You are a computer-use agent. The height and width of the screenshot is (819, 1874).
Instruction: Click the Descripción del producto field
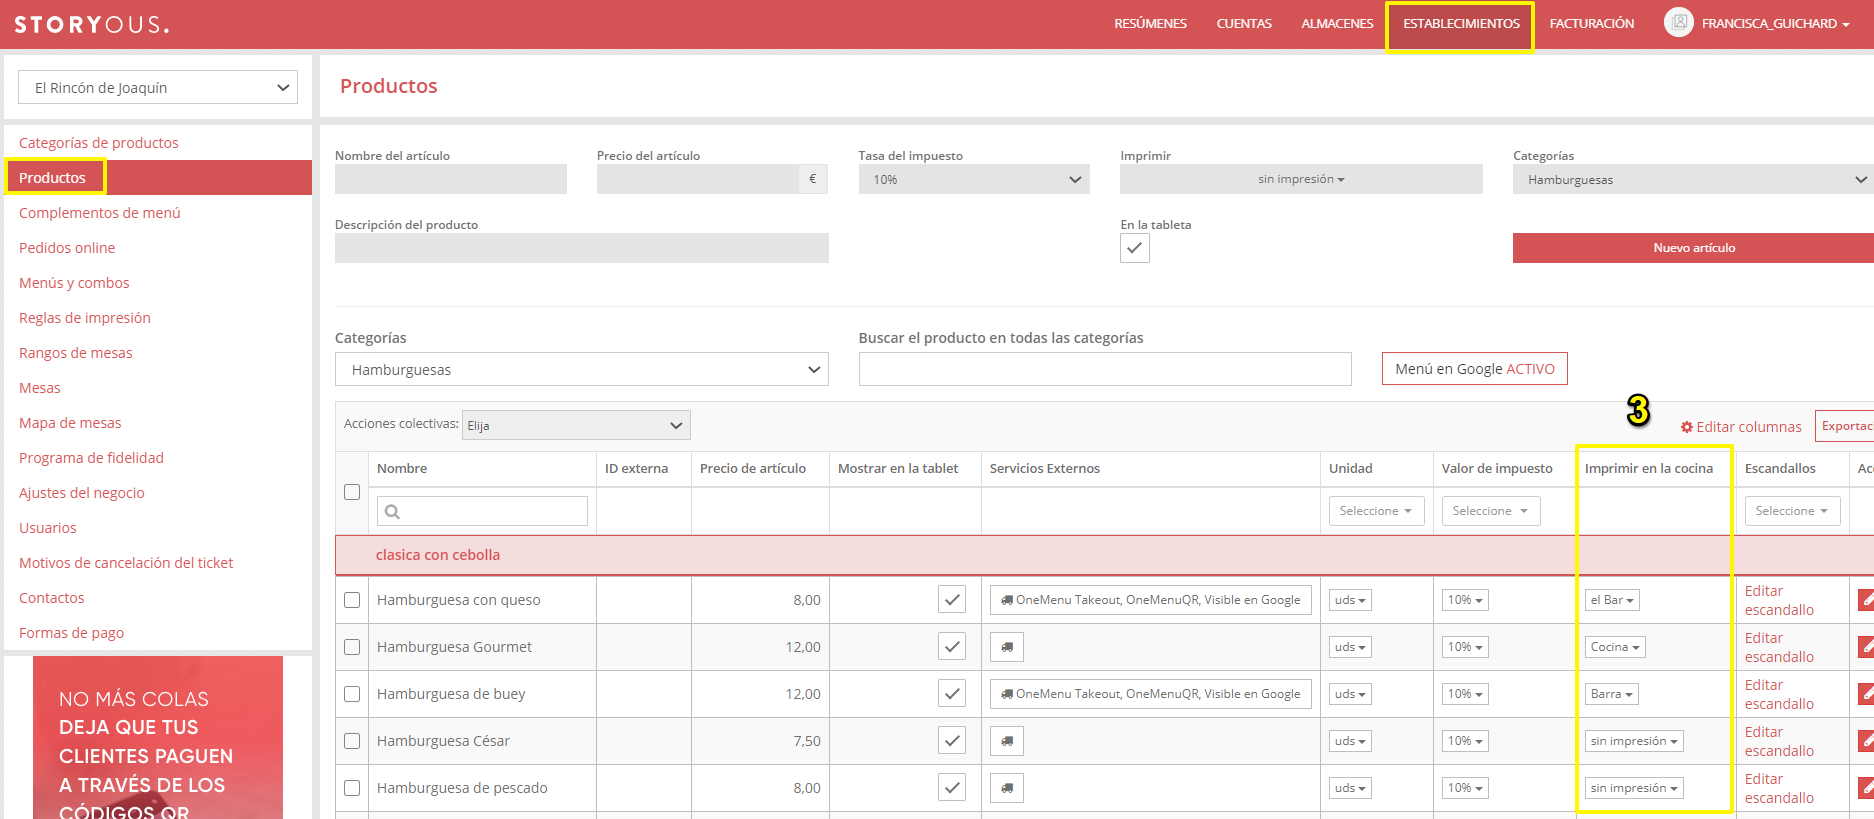click(582, 248)
